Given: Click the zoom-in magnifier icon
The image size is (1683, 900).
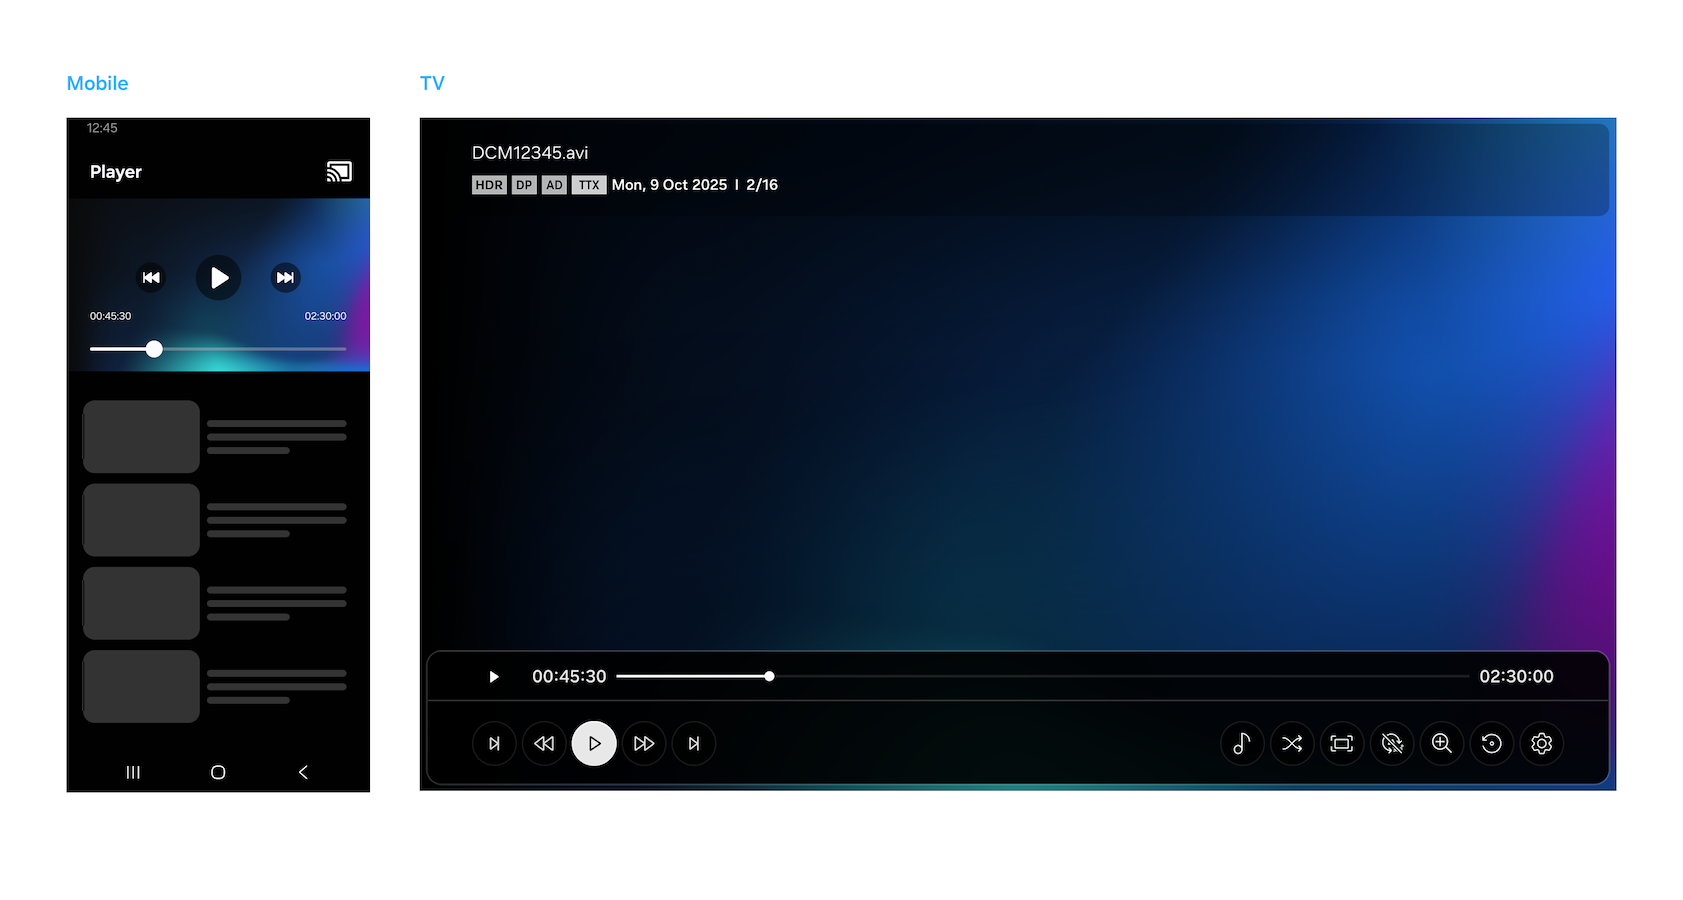Looking at the screenshot, I should click(1441, 743).
